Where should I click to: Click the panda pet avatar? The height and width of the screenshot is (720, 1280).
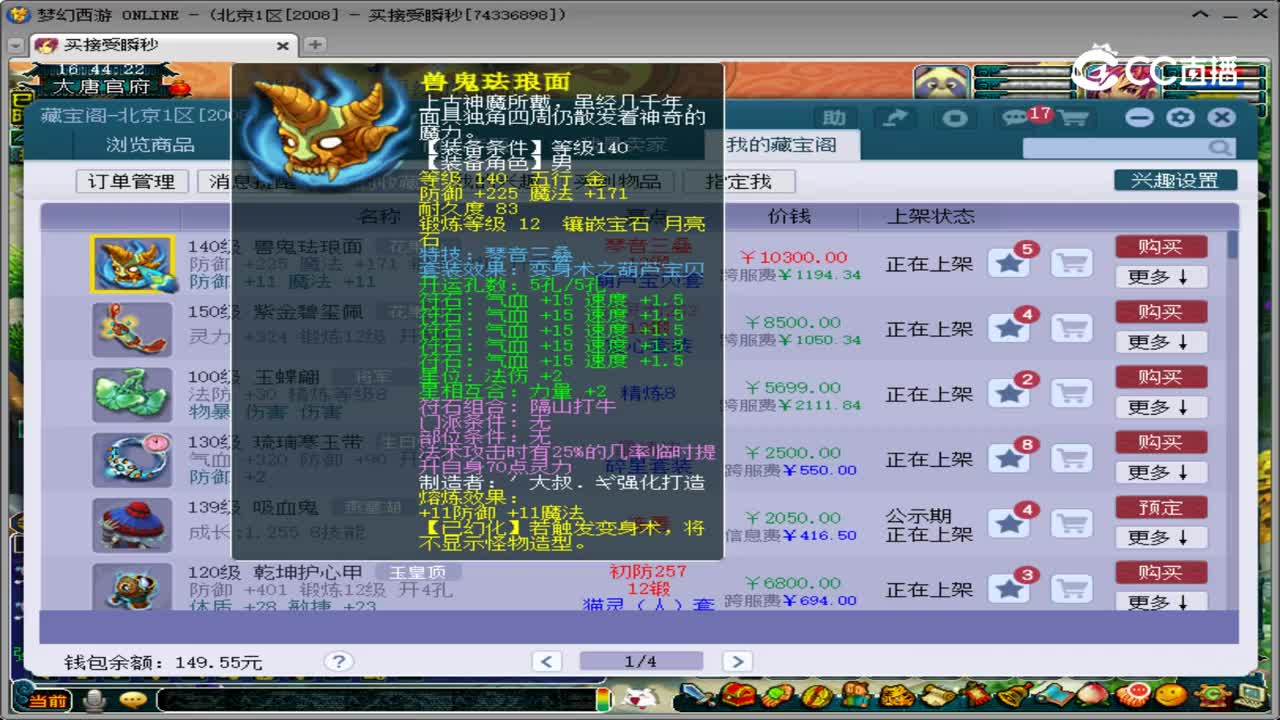(x=941, y=82)
